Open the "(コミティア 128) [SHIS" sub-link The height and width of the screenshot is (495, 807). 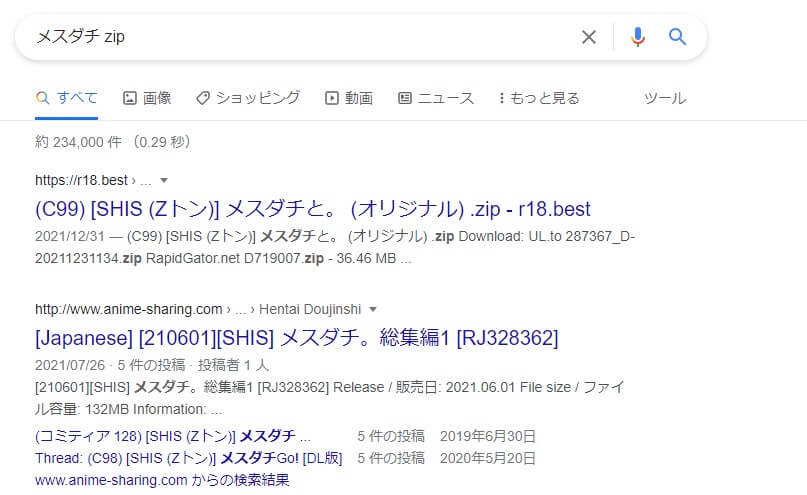click(x=173, y=436)
